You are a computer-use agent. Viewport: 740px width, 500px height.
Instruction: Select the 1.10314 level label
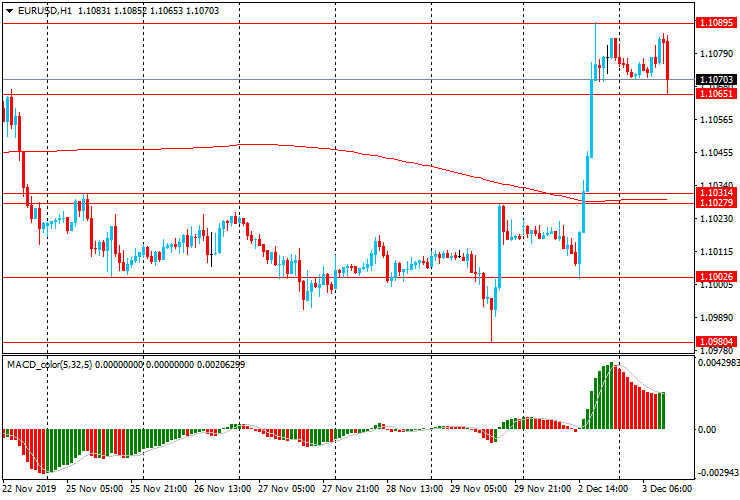[x=716, y=193]
